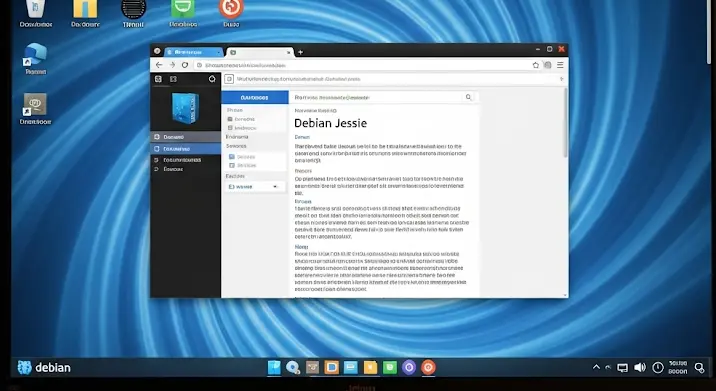Viewport: 716px width, 391px height.
Task: Click the blue box thumbnail in dark sidebar
Action: point(185,107)
